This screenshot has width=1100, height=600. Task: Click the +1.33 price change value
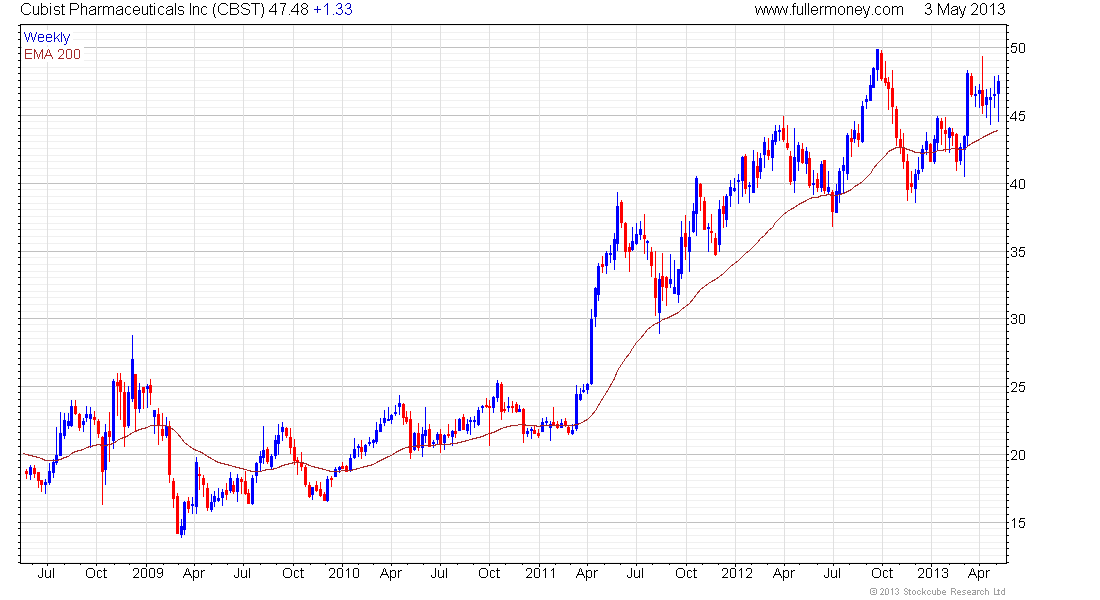coord(331,10)
